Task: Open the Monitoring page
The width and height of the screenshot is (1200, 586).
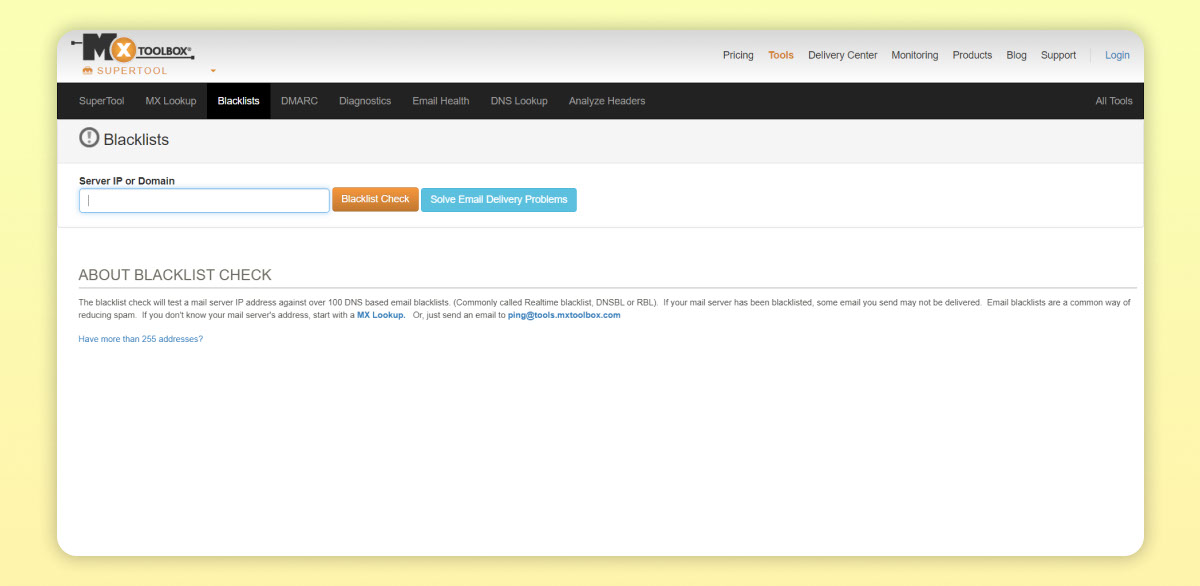Action: (x=914, y=55)
